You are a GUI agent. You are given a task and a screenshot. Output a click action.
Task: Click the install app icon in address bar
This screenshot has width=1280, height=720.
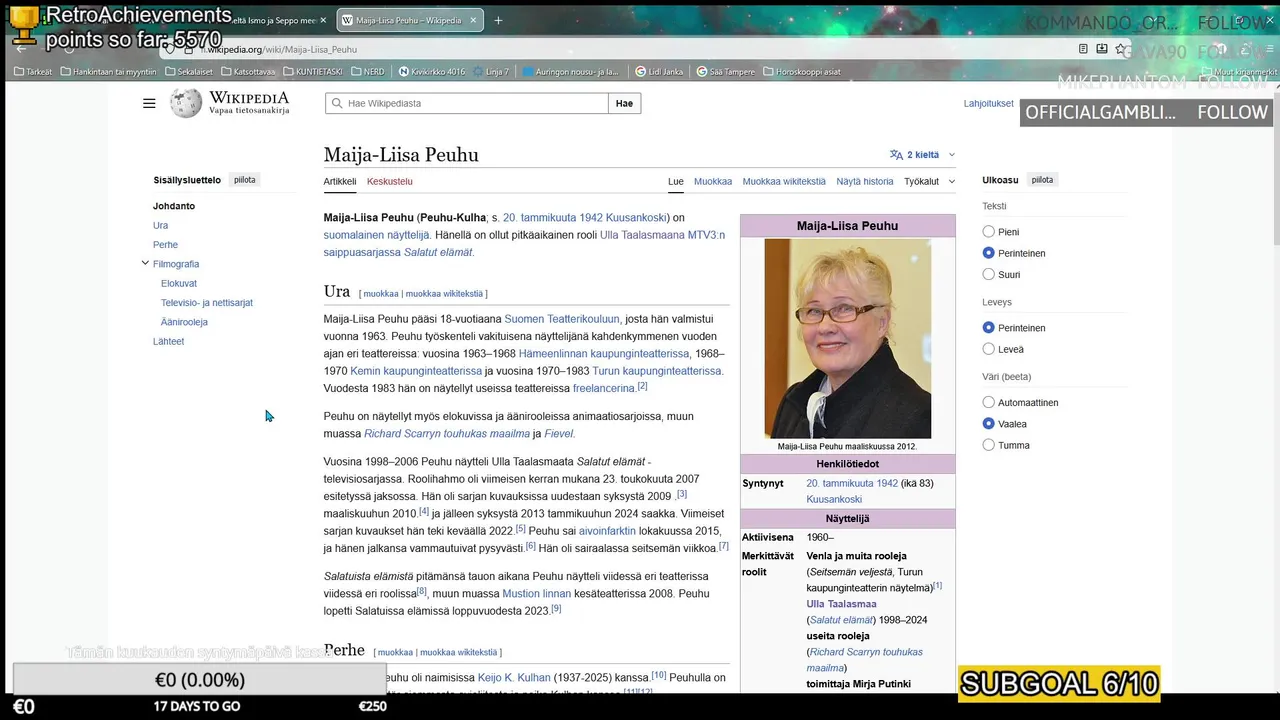[1102, 48]
